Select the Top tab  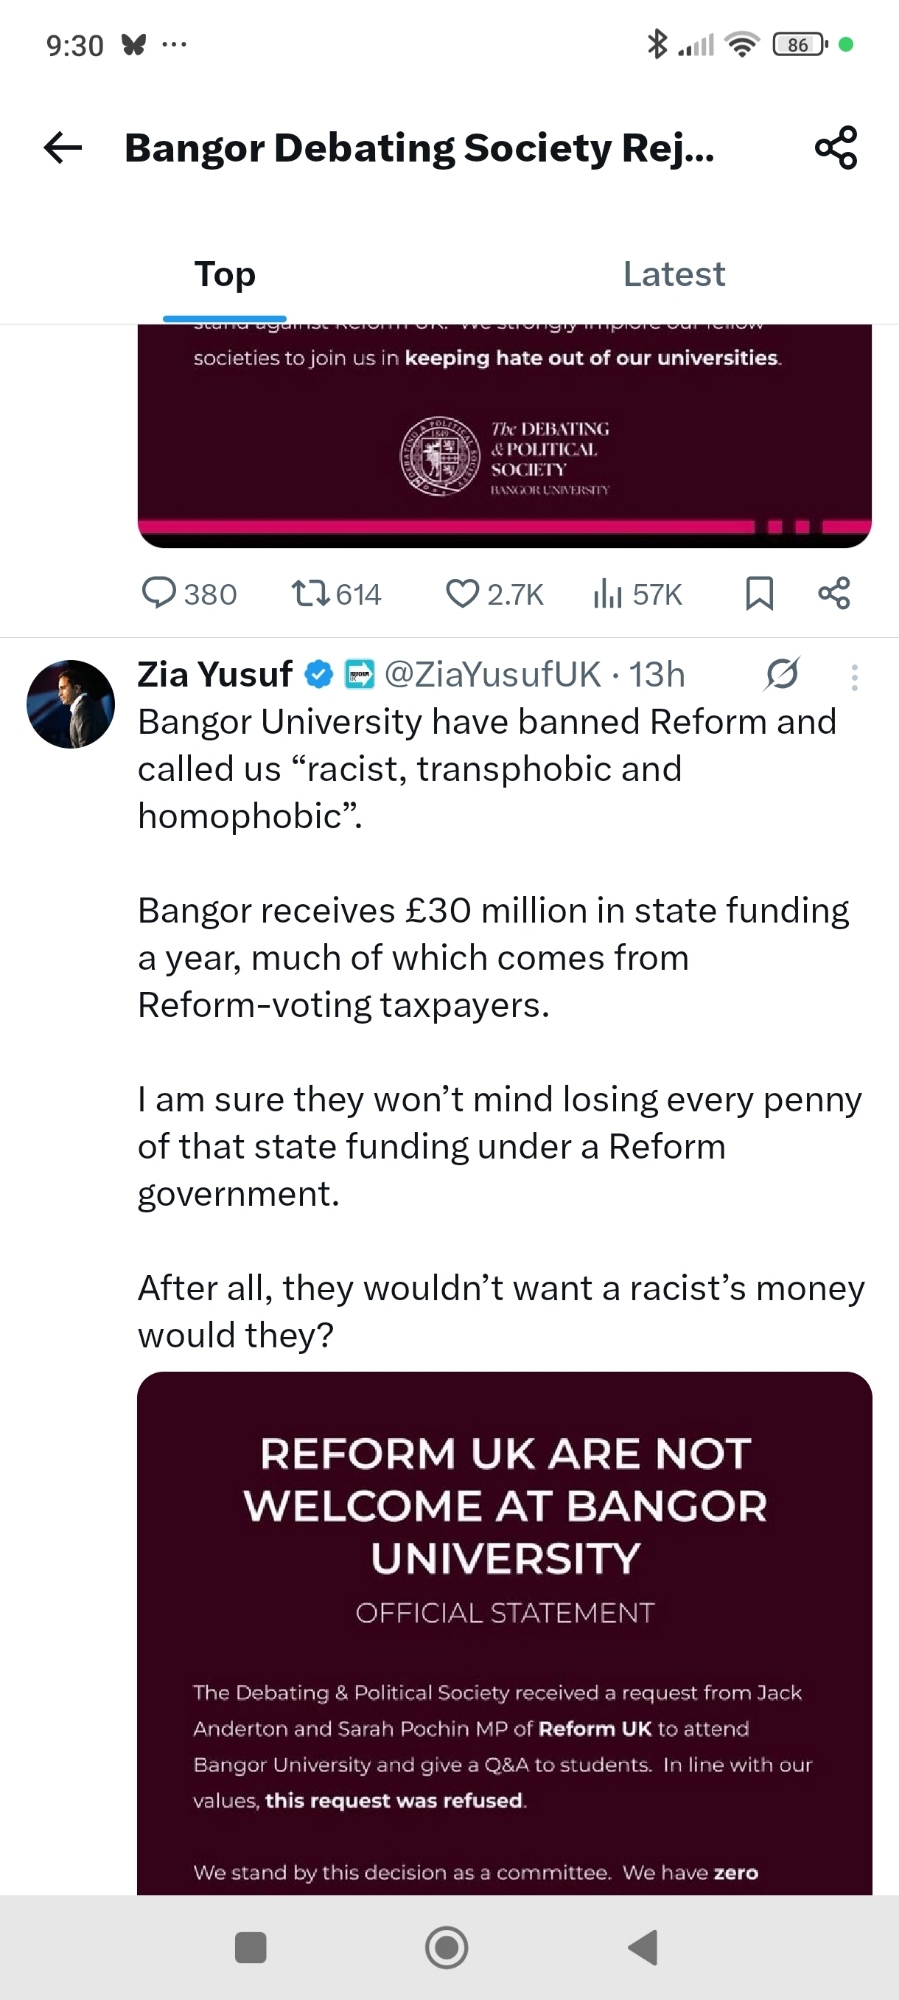[225, 274]
